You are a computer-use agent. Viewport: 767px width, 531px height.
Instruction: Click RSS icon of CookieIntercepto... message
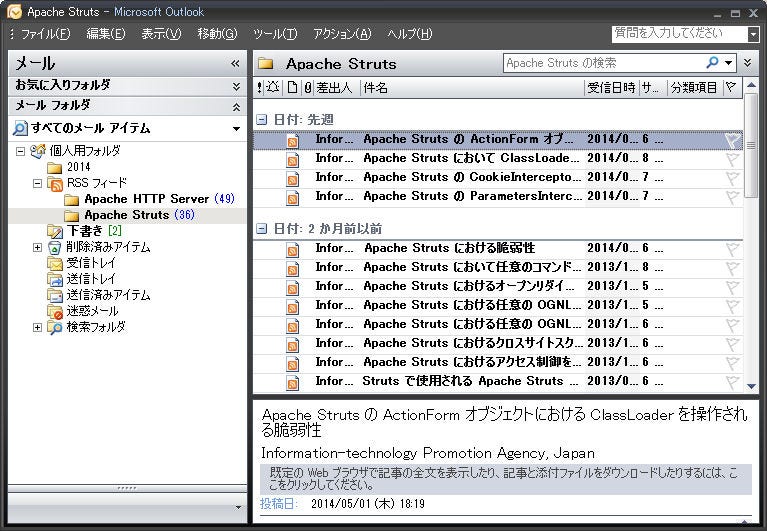tap(293, 179)
